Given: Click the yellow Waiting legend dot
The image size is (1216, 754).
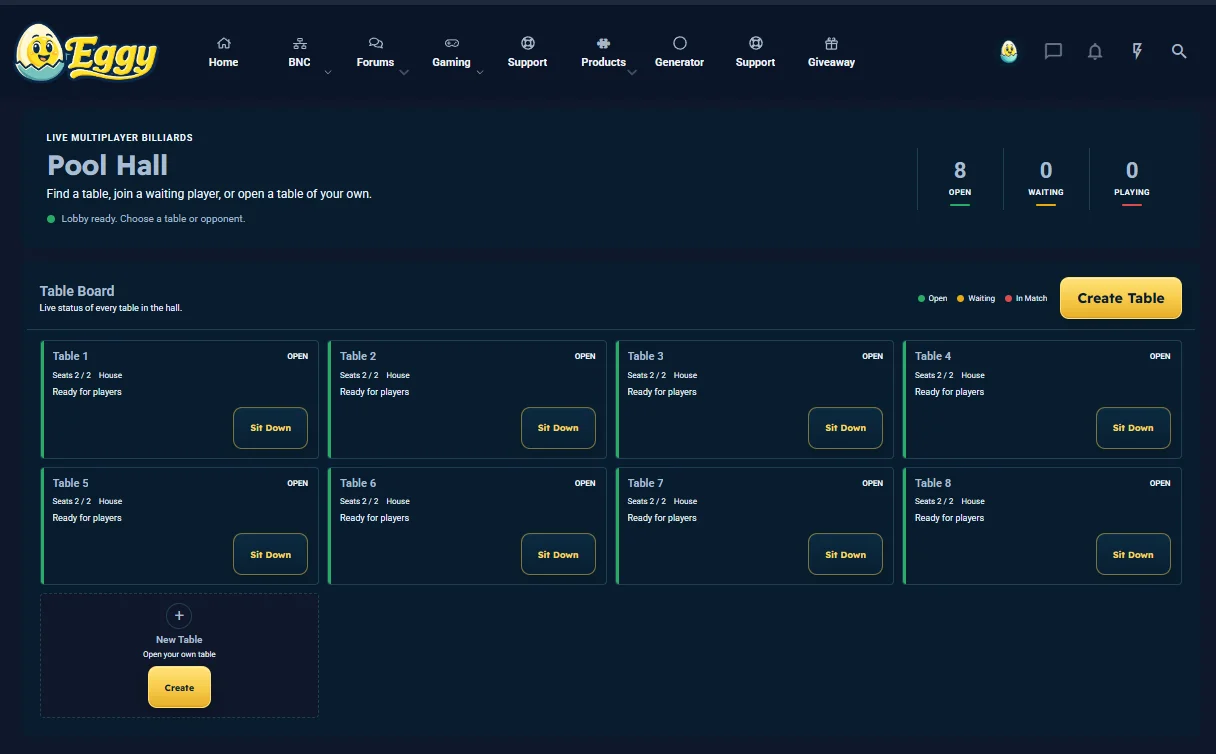Looking at the screenshot, I should [961, 298].
